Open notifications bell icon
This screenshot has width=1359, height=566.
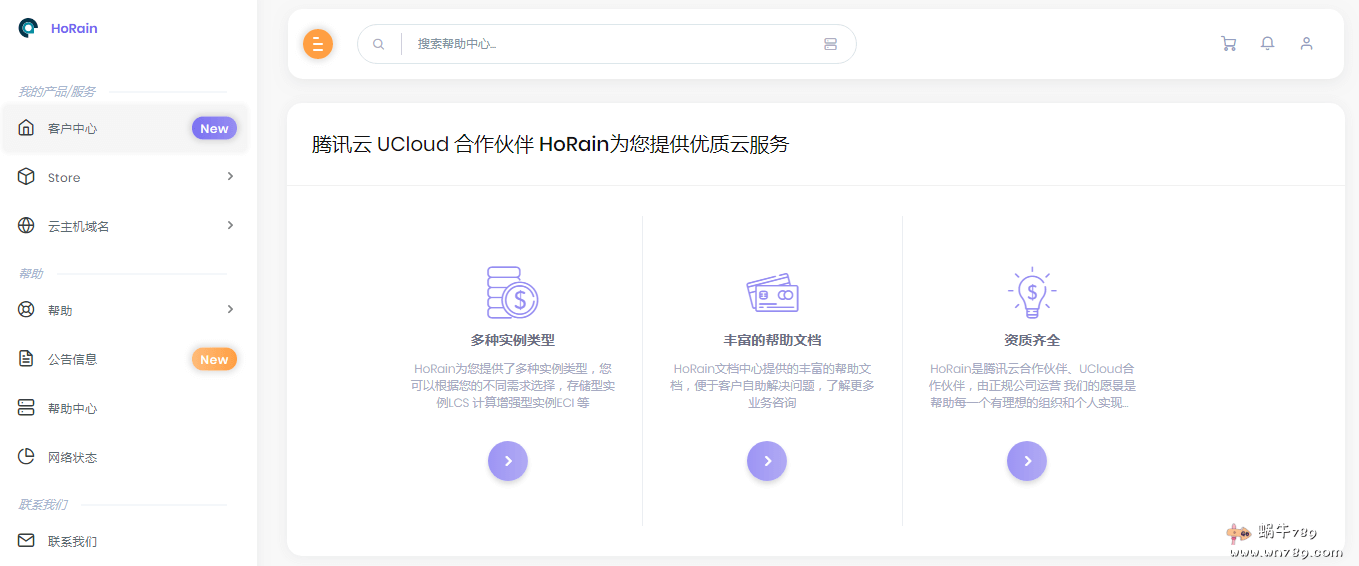1267,44
